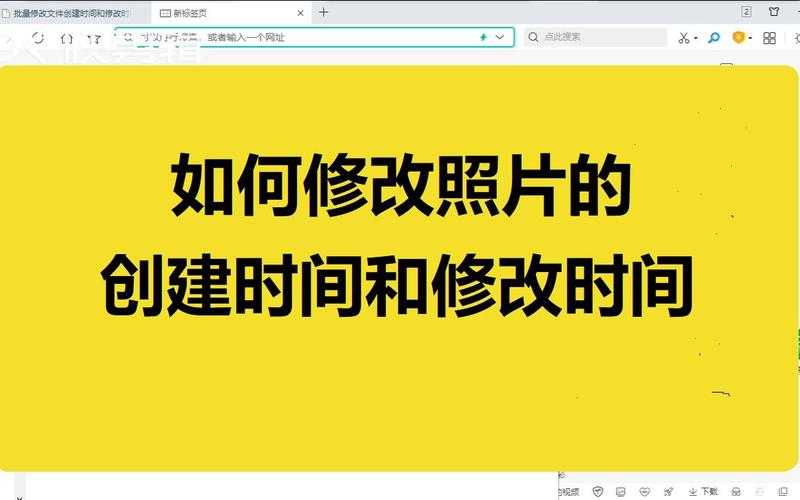The width and height of the screenshot is (800, 500).
Task: Open the orange shield dropdown arrow
Action: point(750,38)
